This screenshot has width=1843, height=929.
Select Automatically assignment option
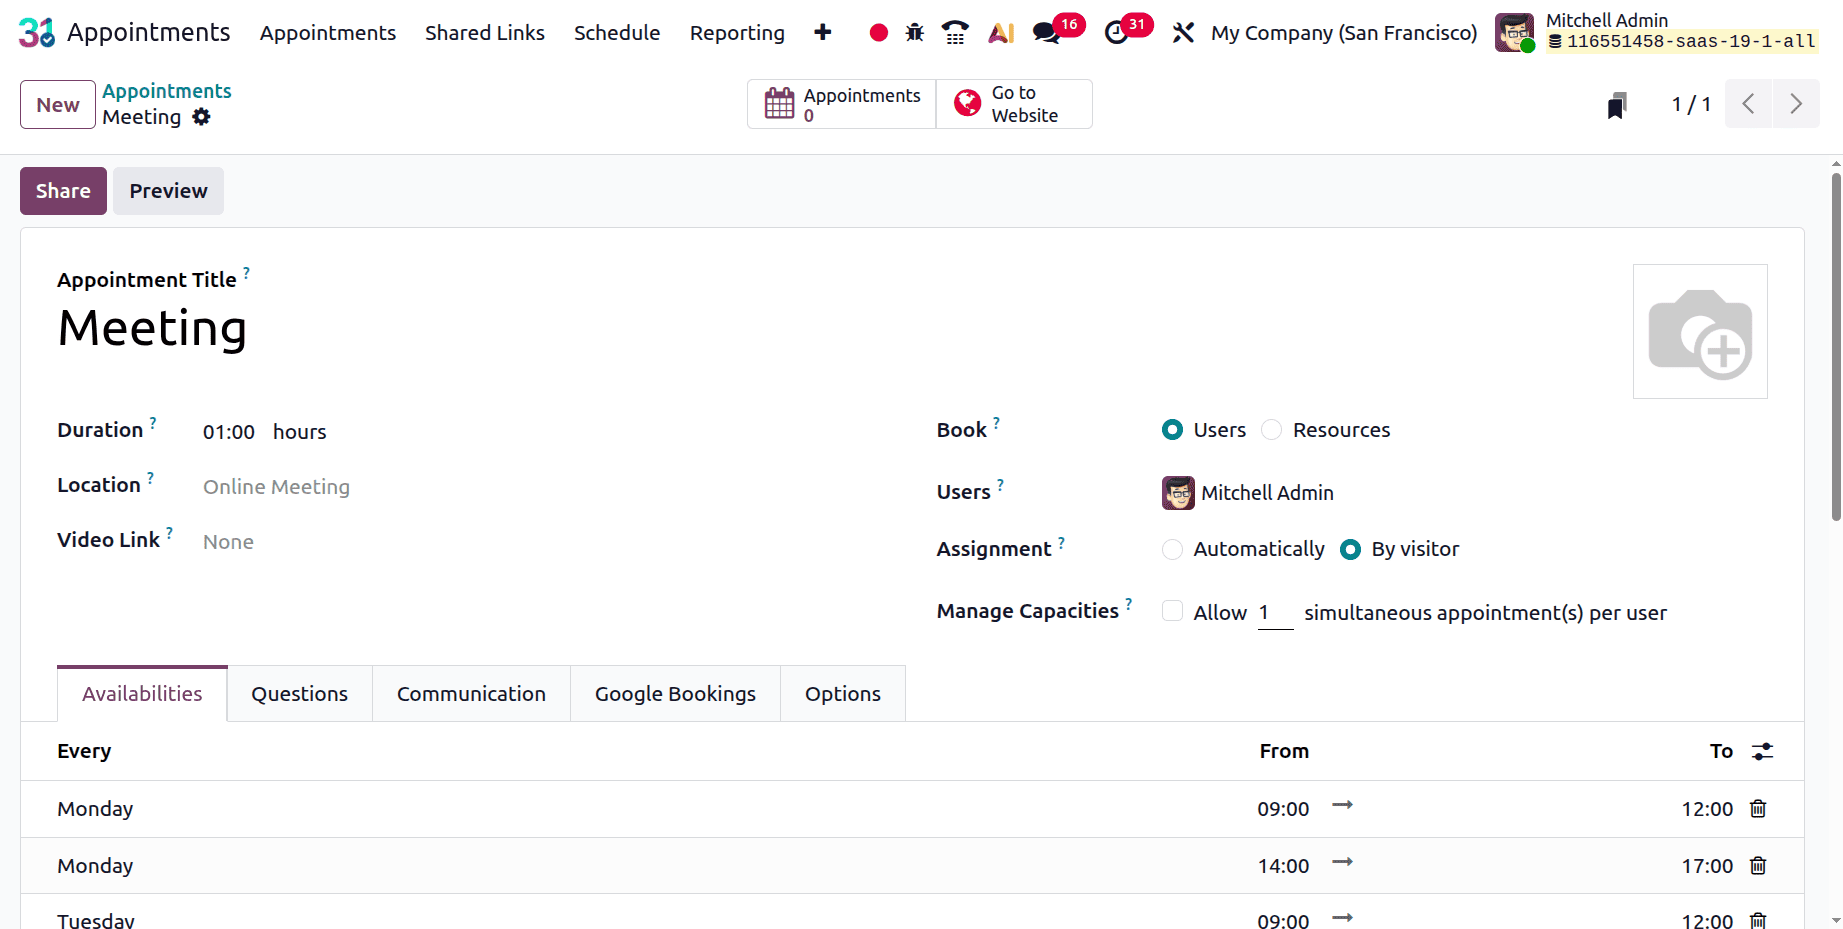1172,549
